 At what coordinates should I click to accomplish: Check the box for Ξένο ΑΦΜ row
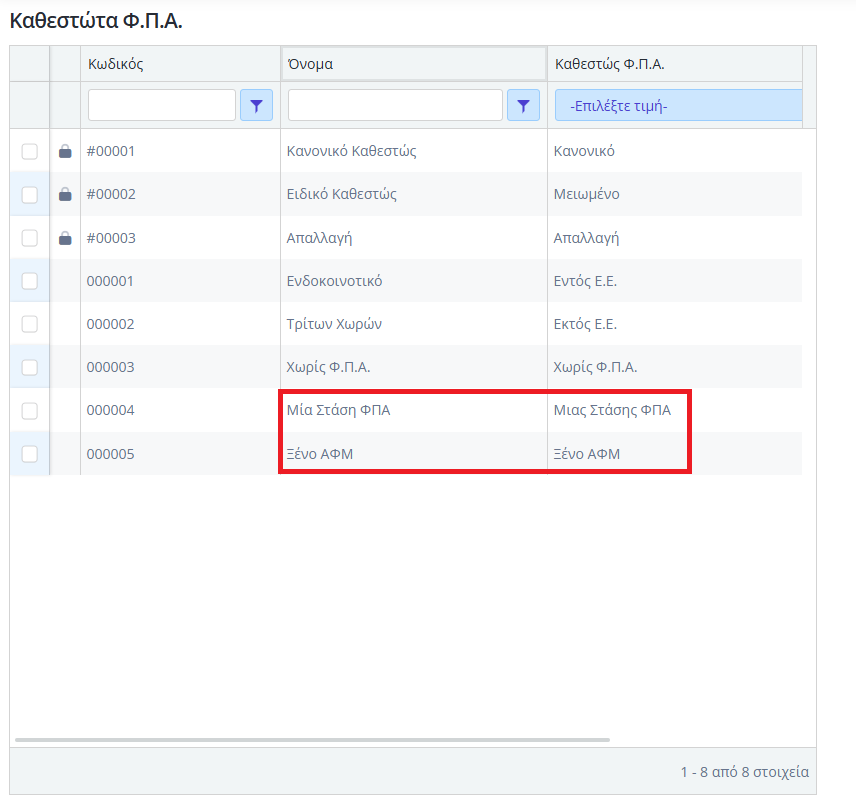(30, 454)
